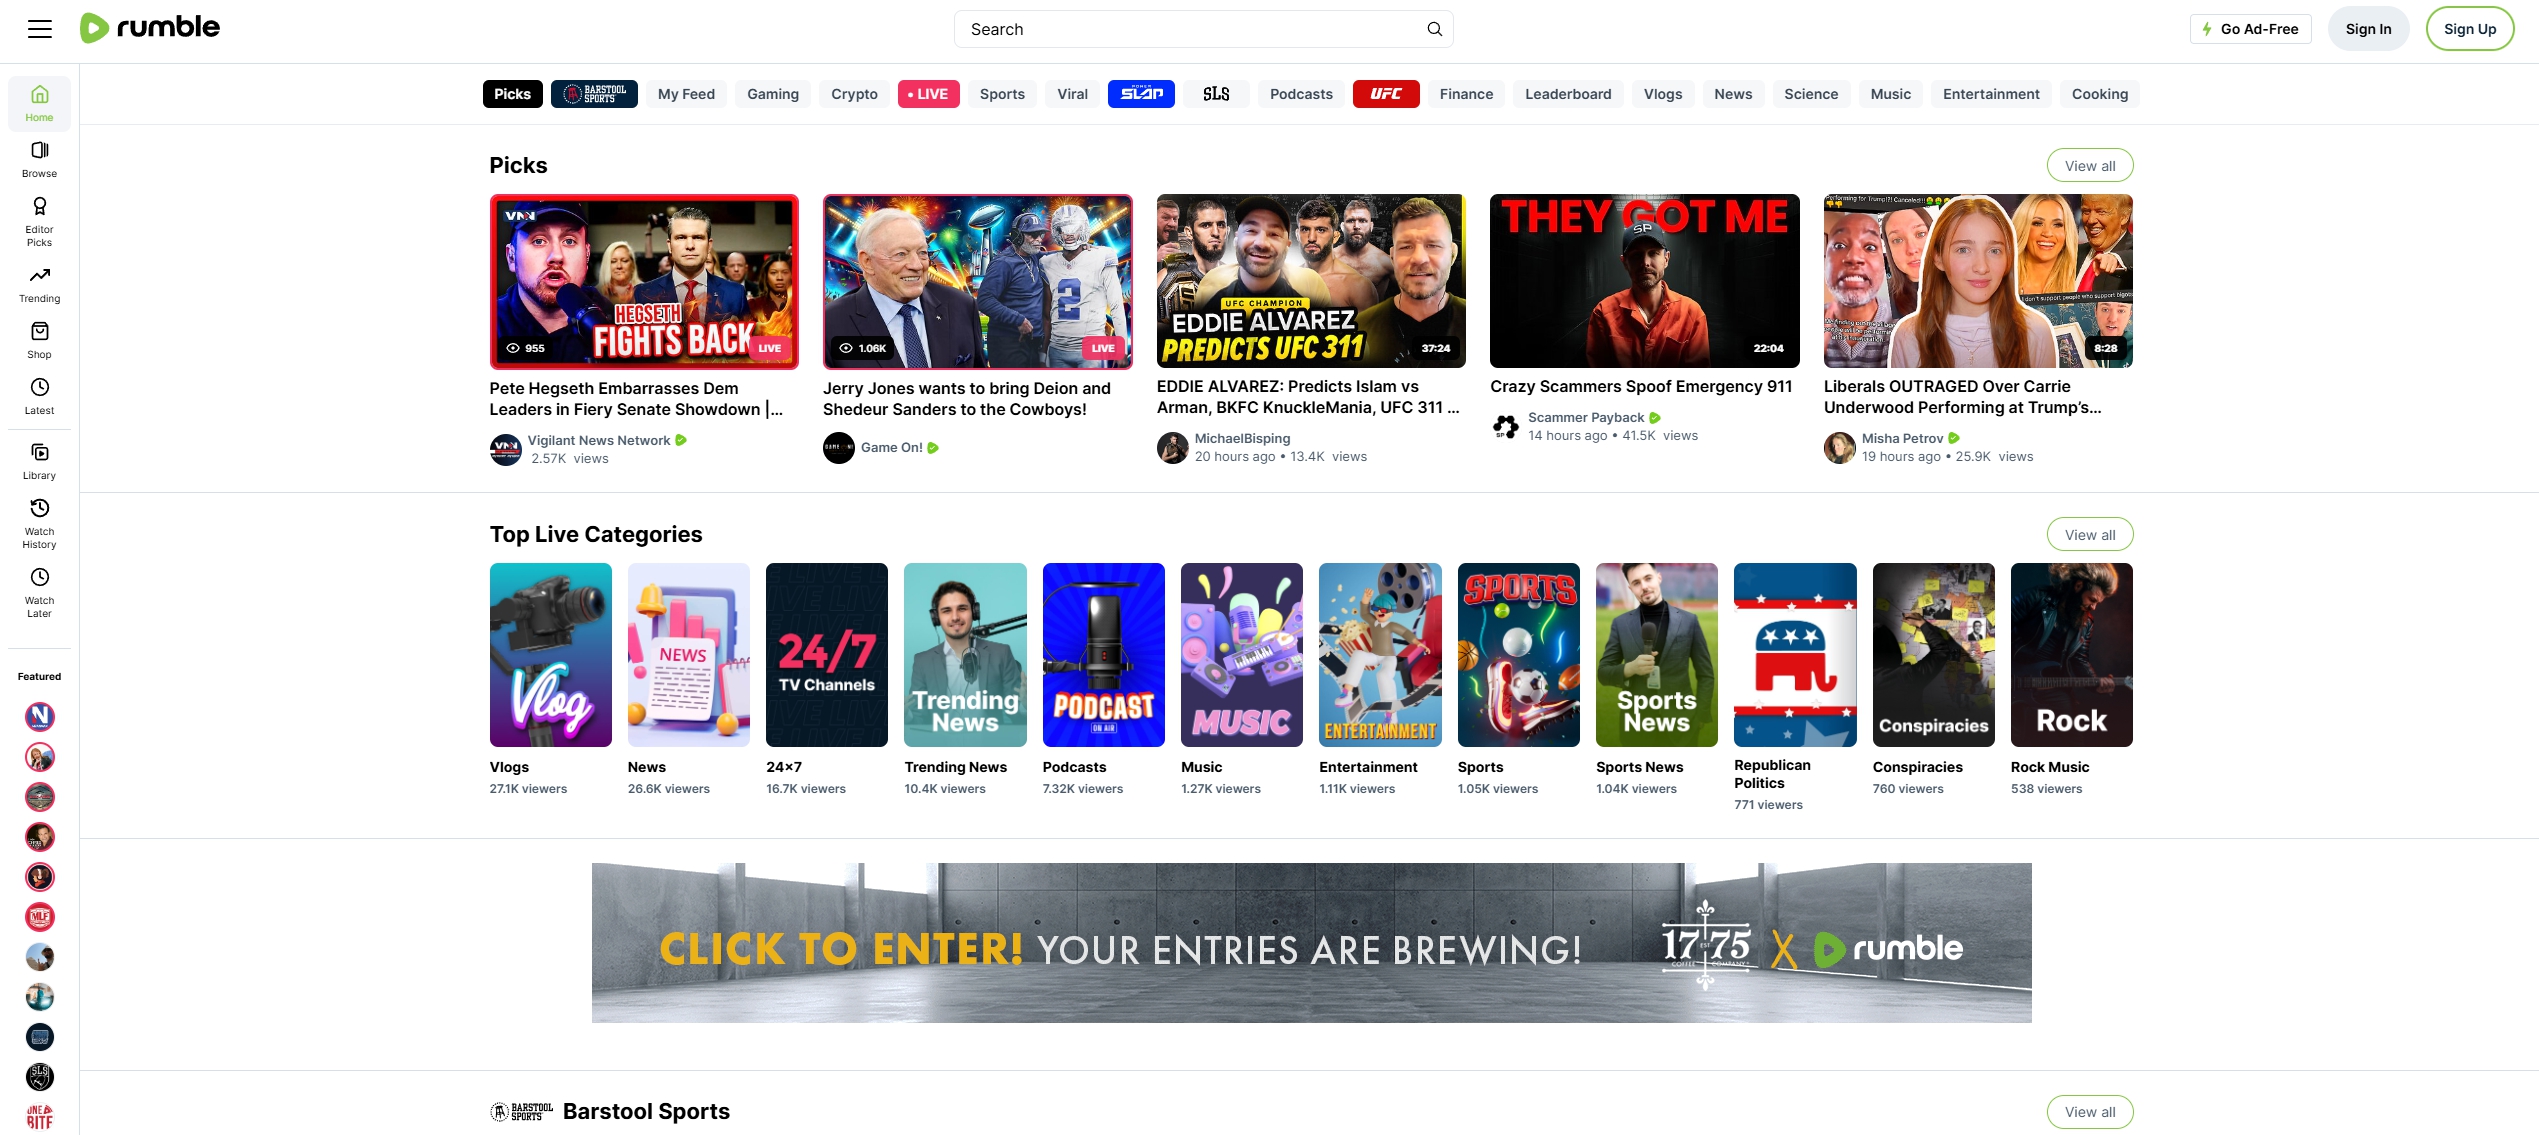Open Watch History in sidebar
This screenshot has width=2539, height=1135.
(x=39, y=523)
